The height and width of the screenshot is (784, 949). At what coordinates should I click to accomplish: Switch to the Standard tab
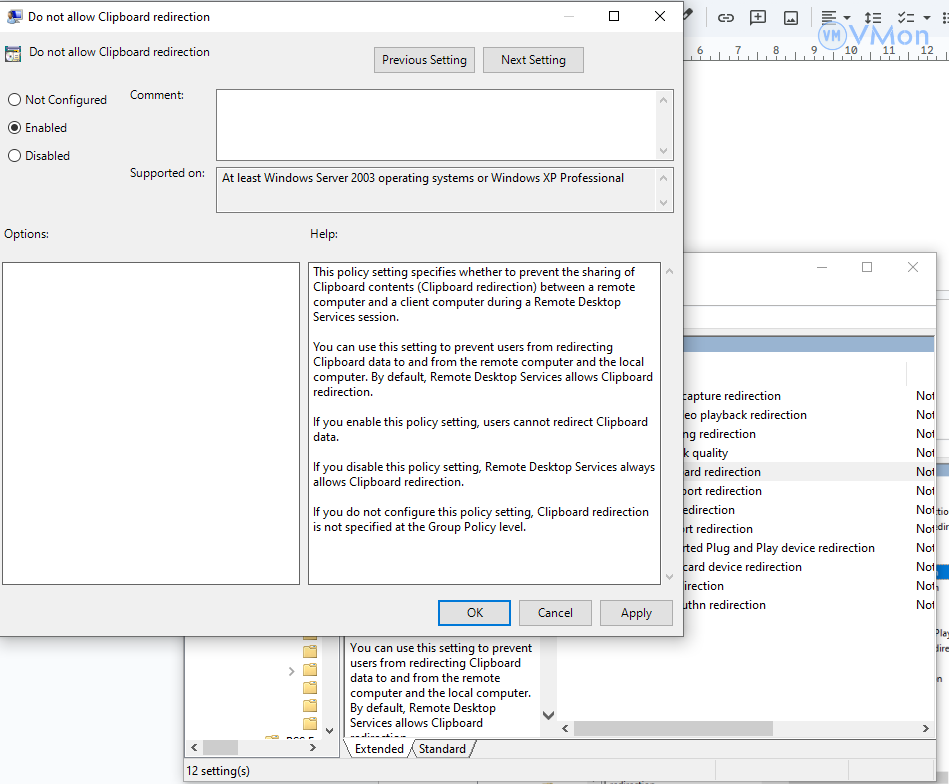coord(442,749)
